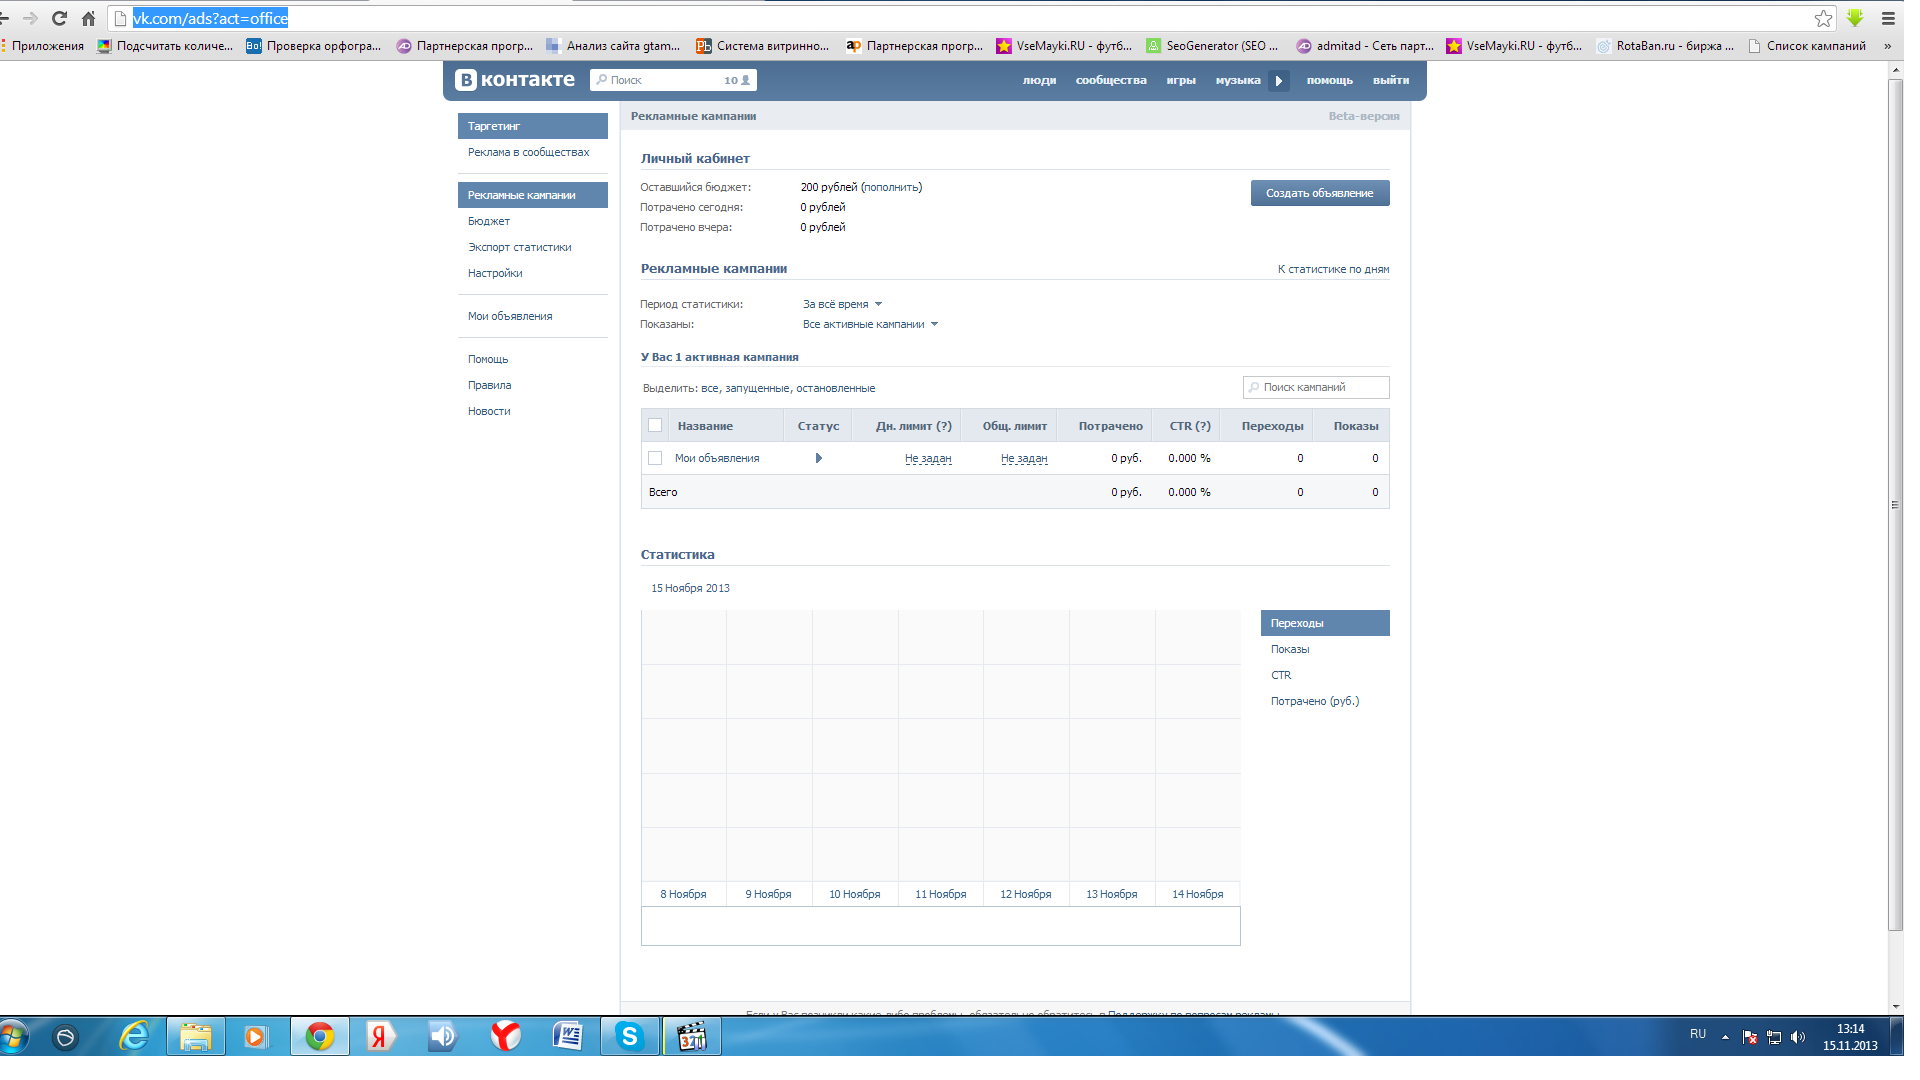
Task: Open the Бюджет sidebar menu item
Action: pyautogui.click(x=489, y=221)
